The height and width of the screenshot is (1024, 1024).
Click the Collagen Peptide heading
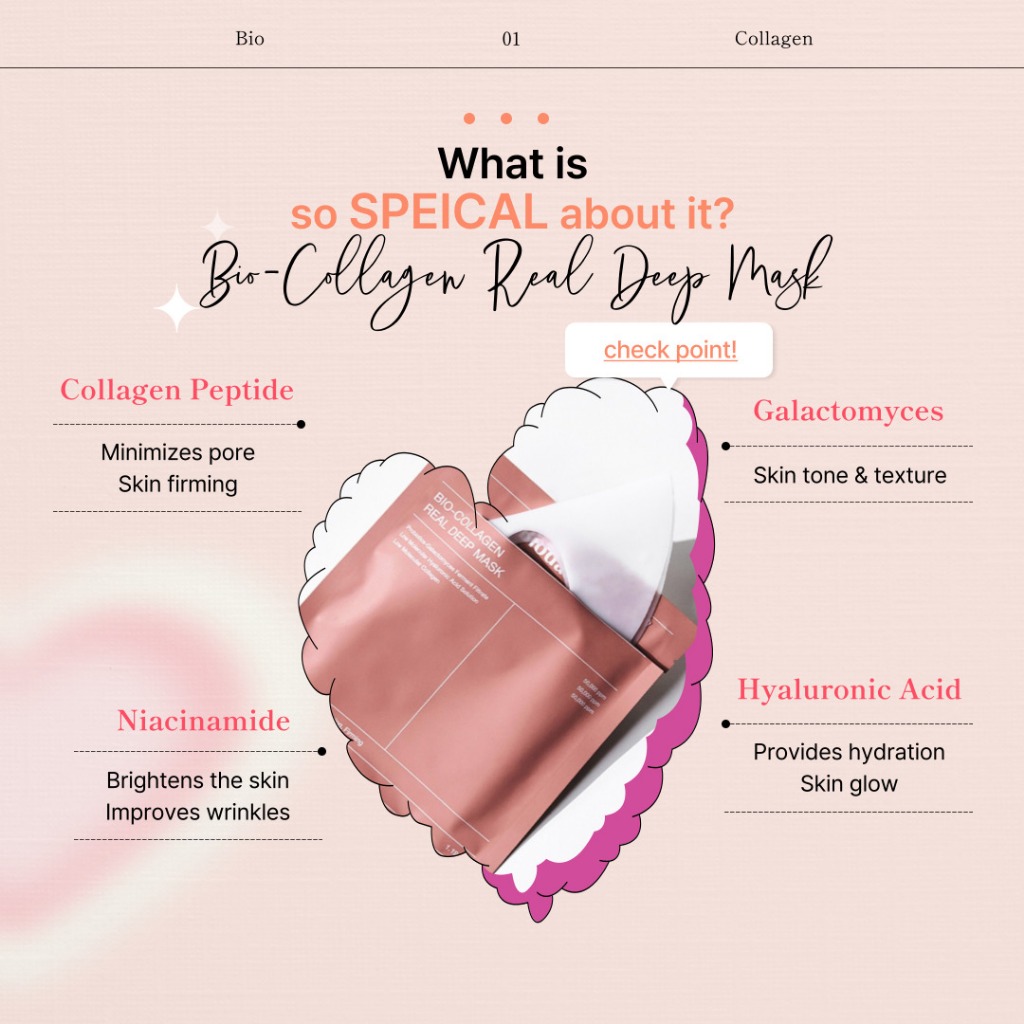(x=177, y=390)
